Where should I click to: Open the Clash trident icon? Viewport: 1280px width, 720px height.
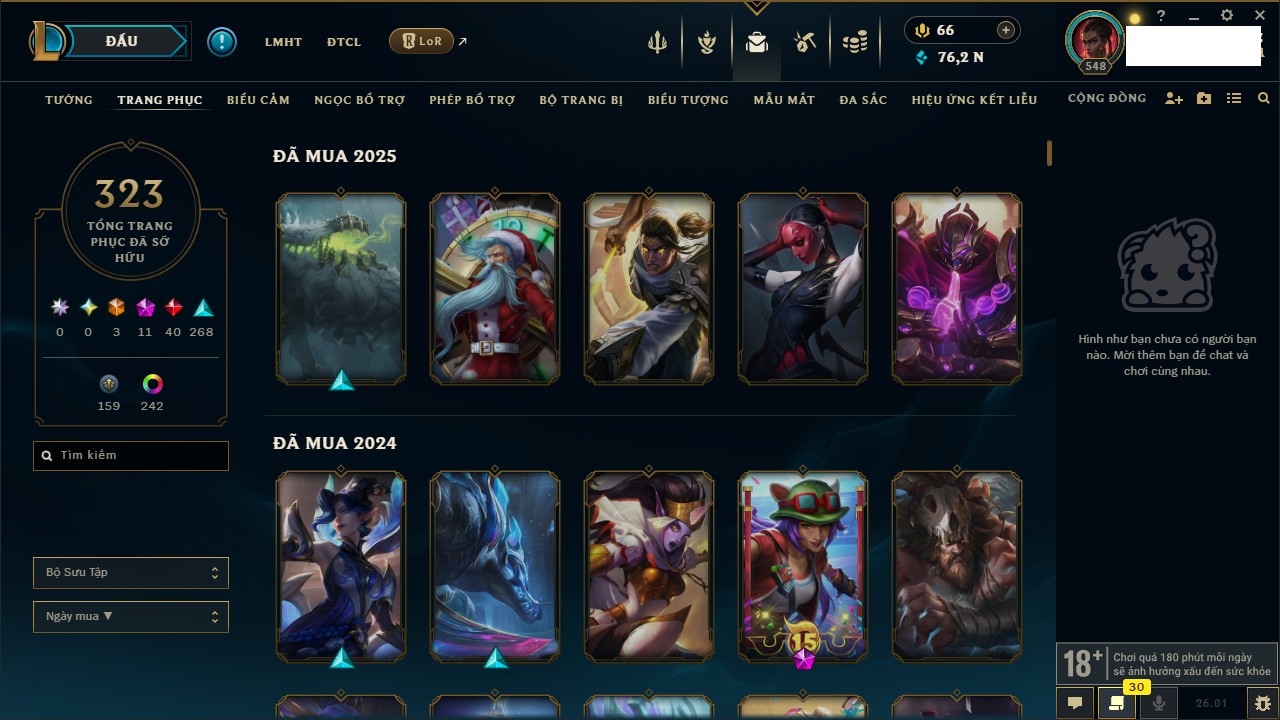coord(657,42)
